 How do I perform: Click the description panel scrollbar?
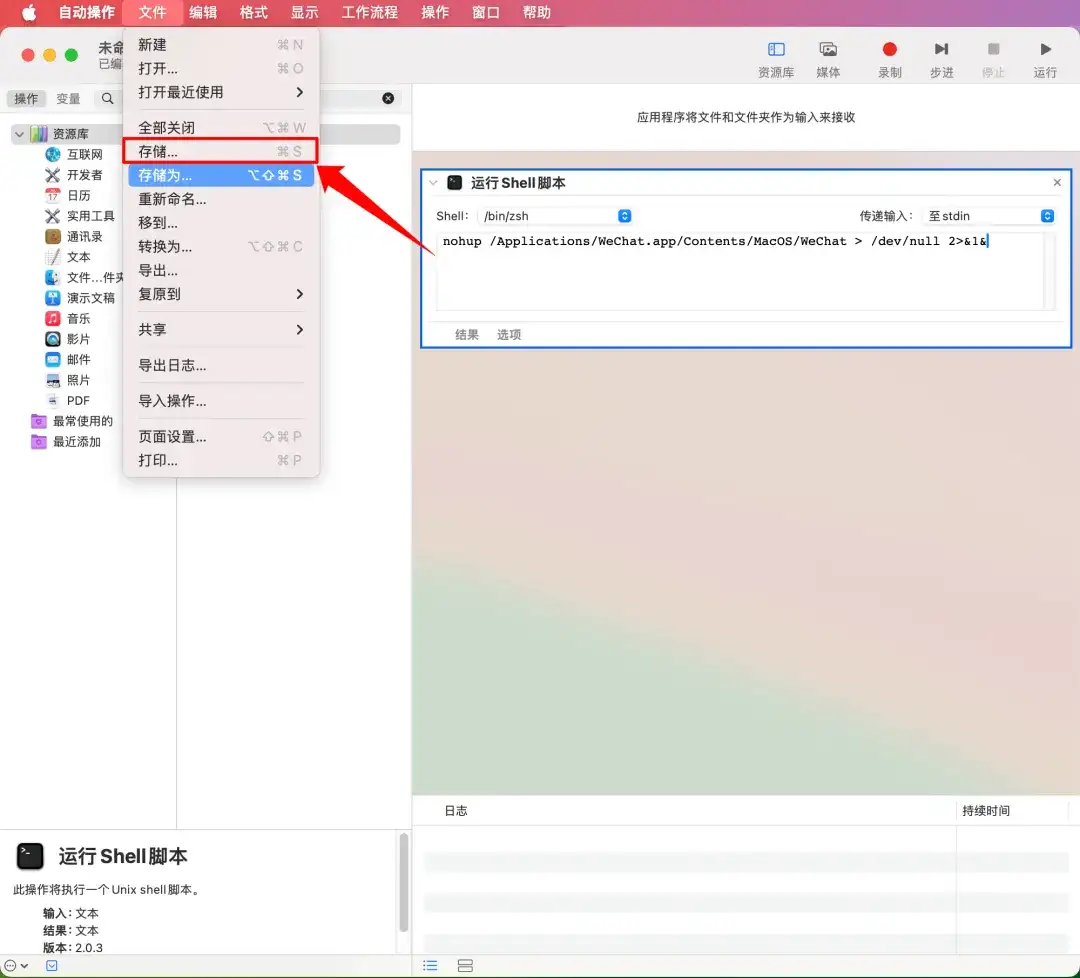[404, 880]
